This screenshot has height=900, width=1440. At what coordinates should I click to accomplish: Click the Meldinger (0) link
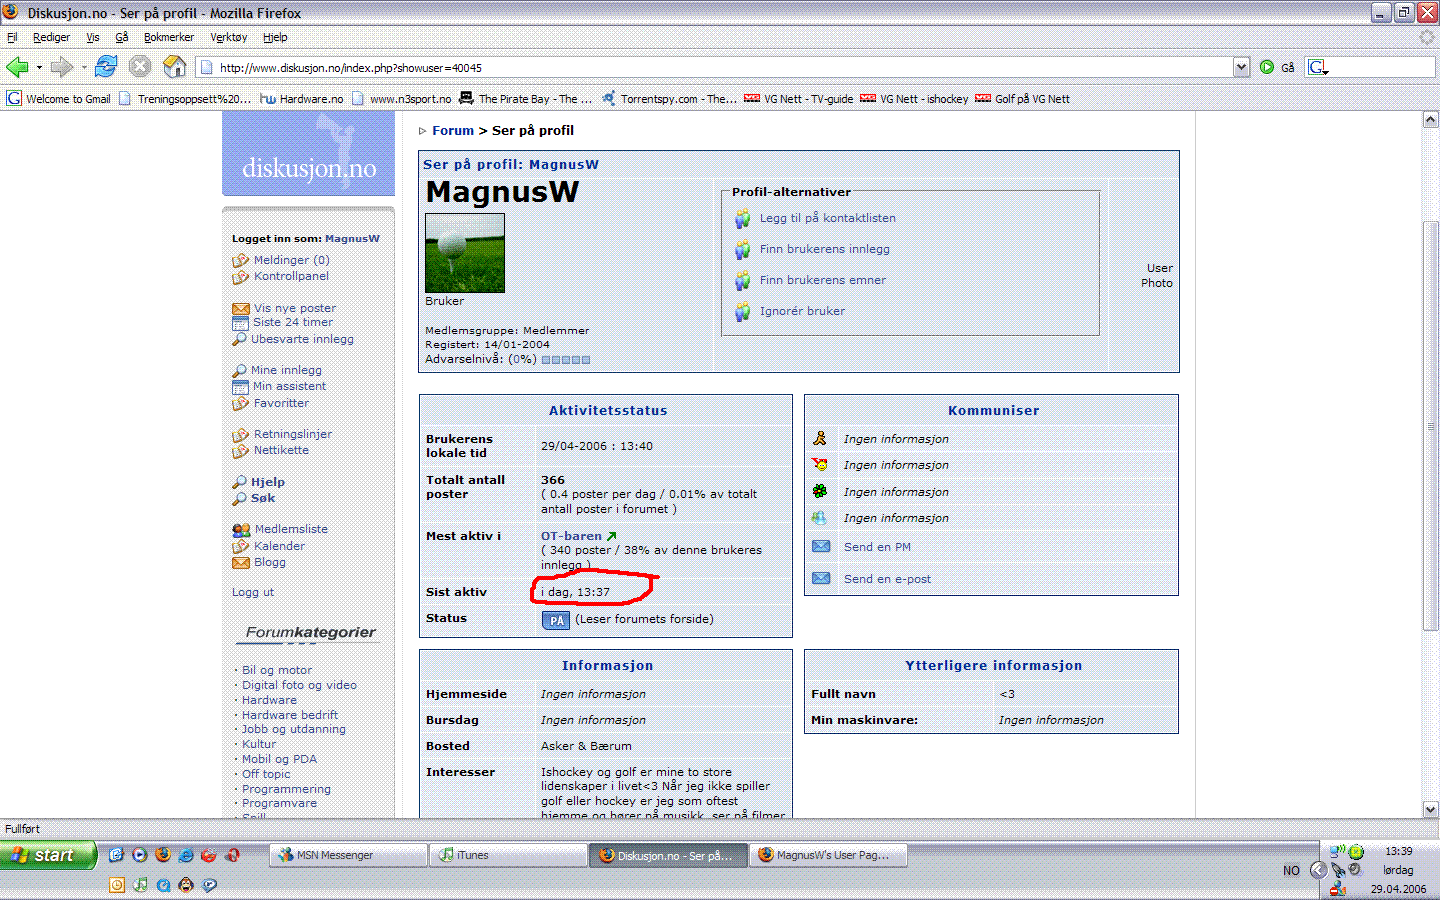point(291,260)
